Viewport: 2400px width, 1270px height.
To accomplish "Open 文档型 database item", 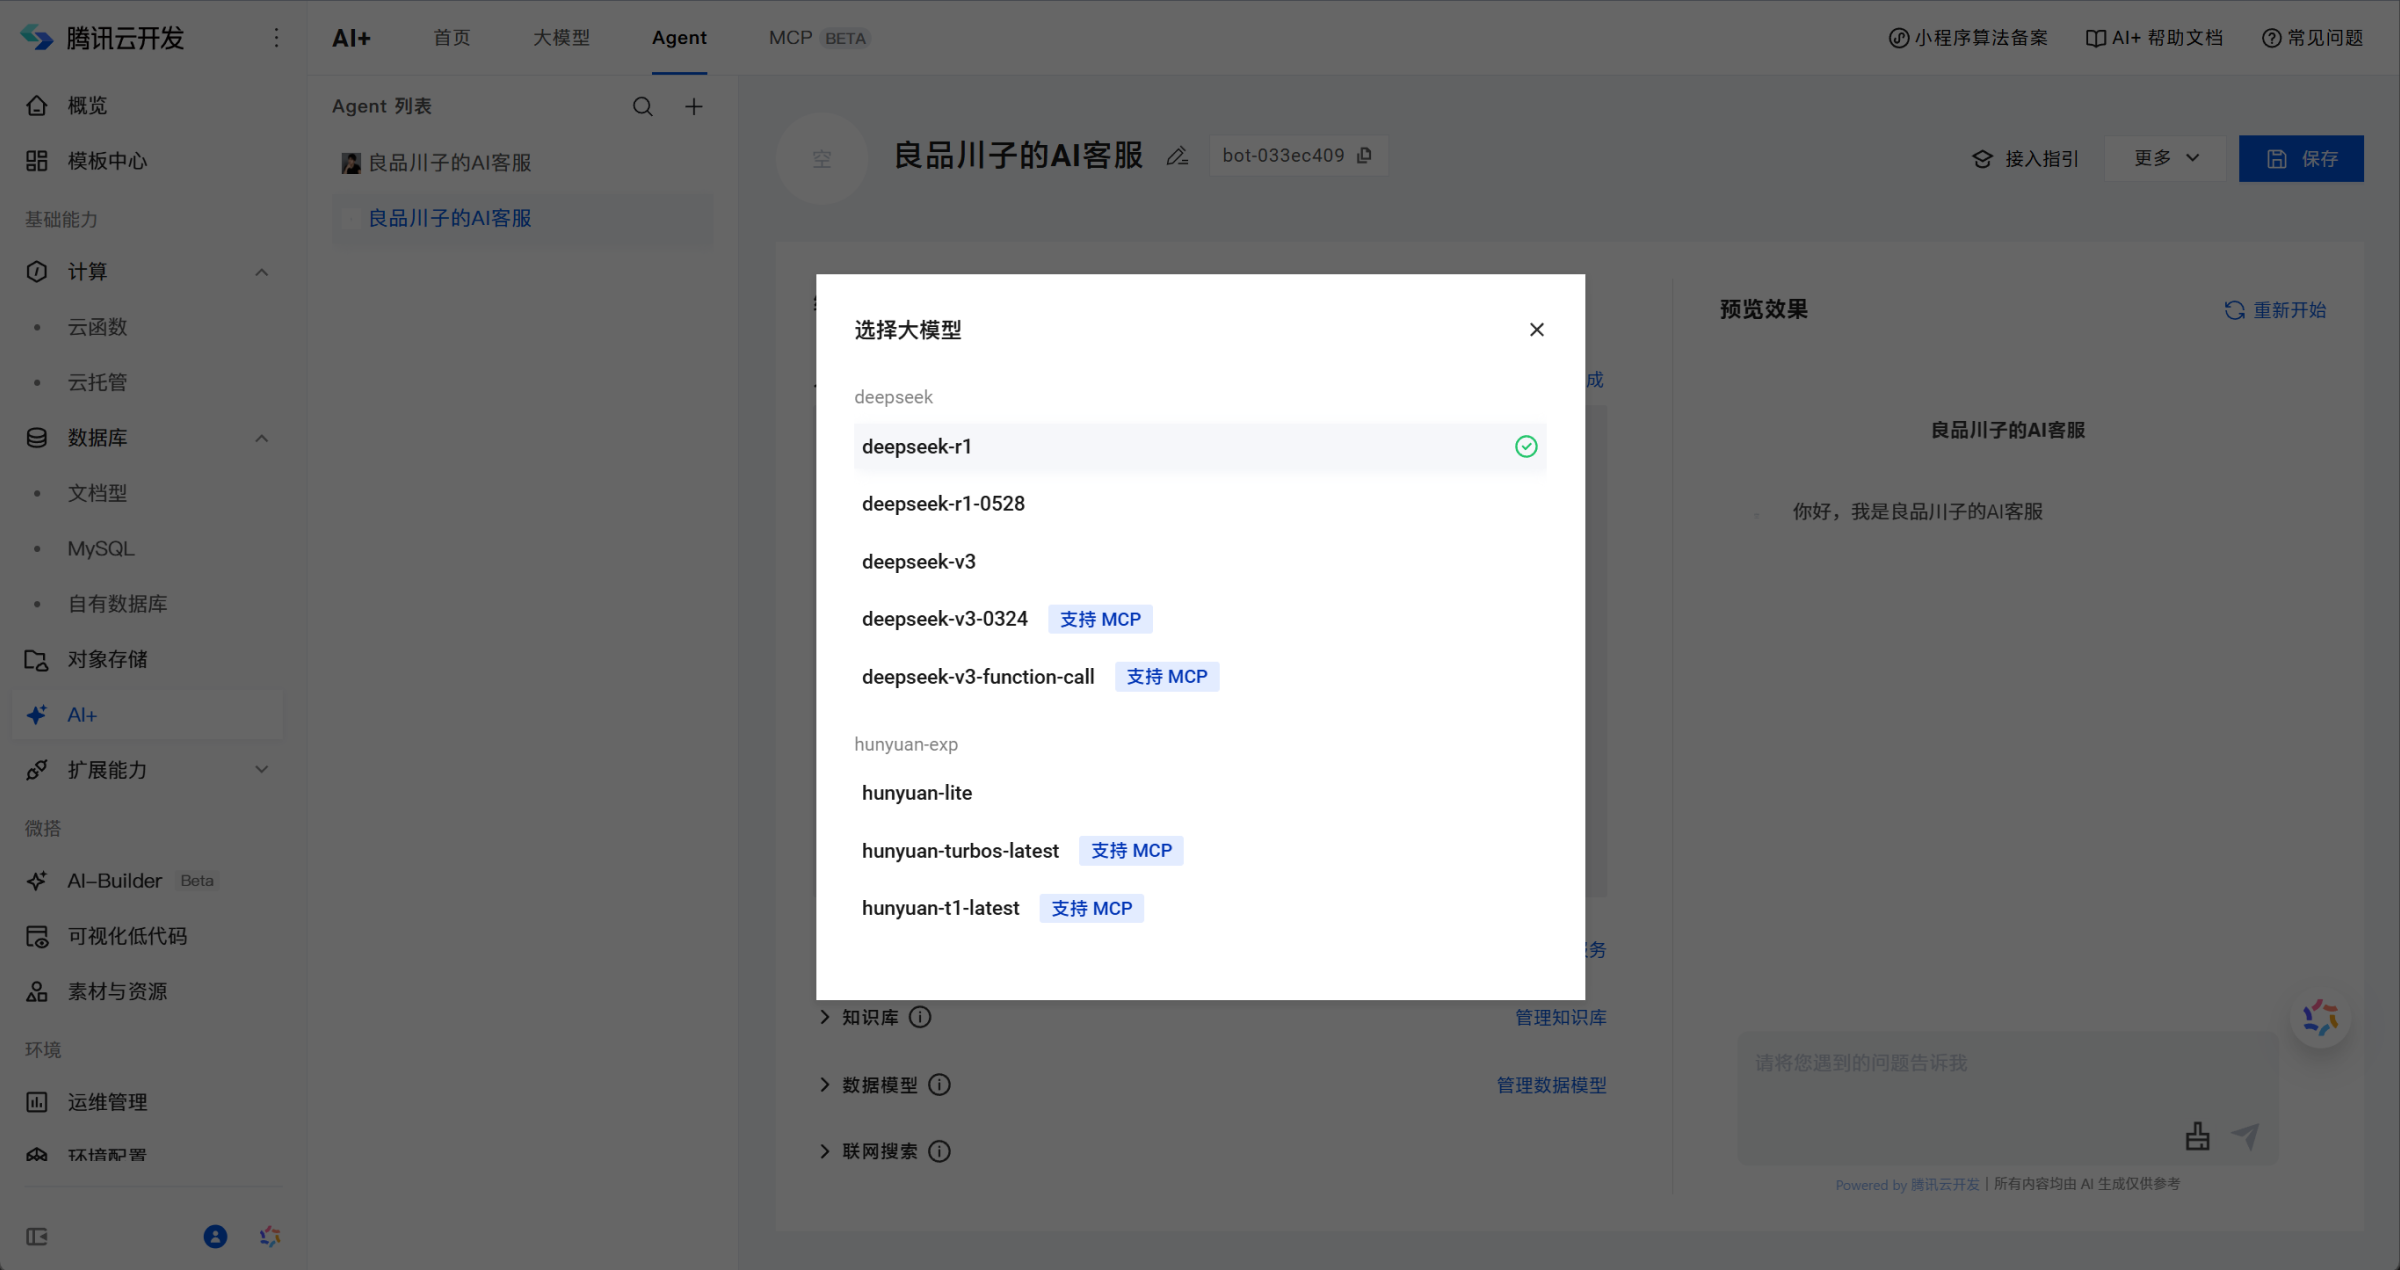I will (x=97, y=493).
